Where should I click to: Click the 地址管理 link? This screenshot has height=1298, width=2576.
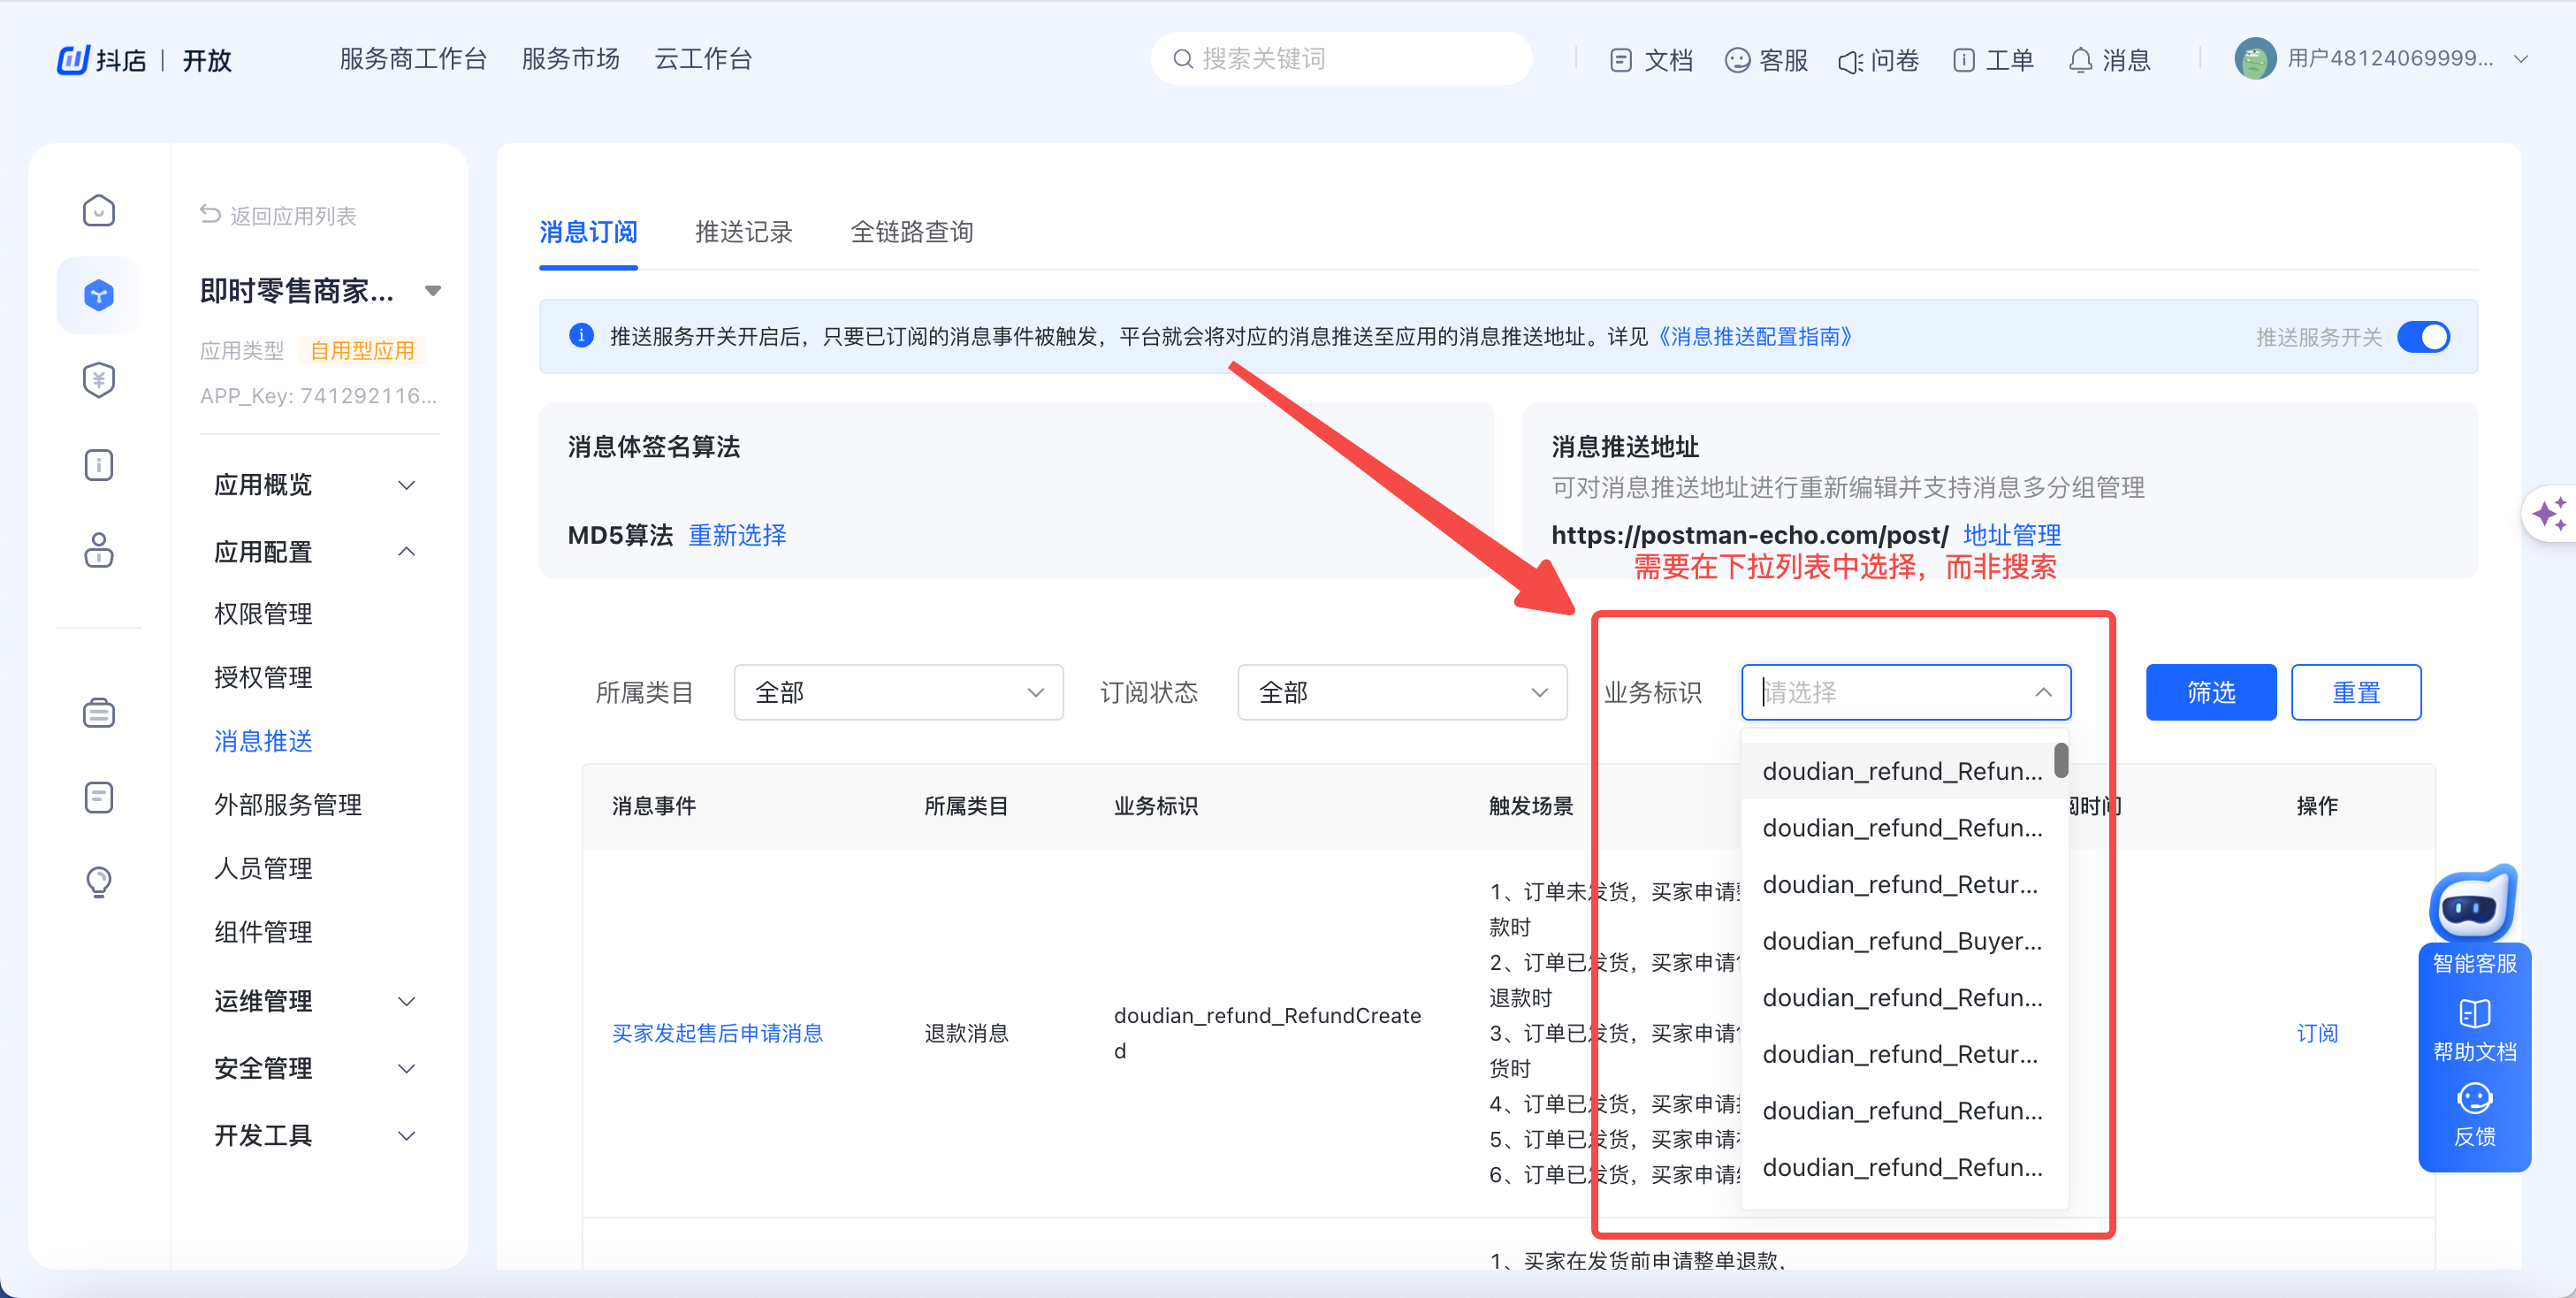[2011, 535]
